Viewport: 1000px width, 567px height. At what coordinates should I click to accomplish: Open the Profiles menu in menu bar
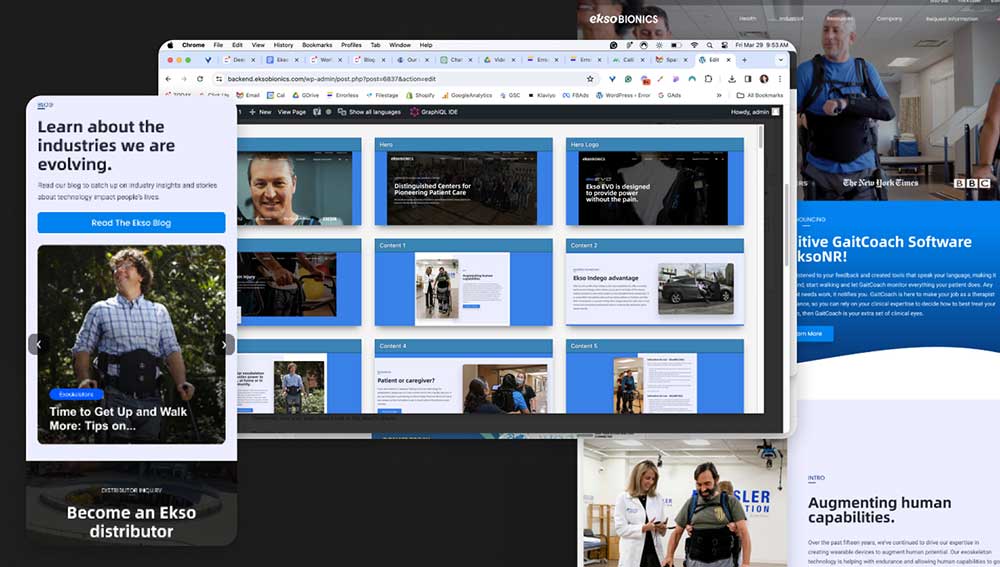(351, 45)
